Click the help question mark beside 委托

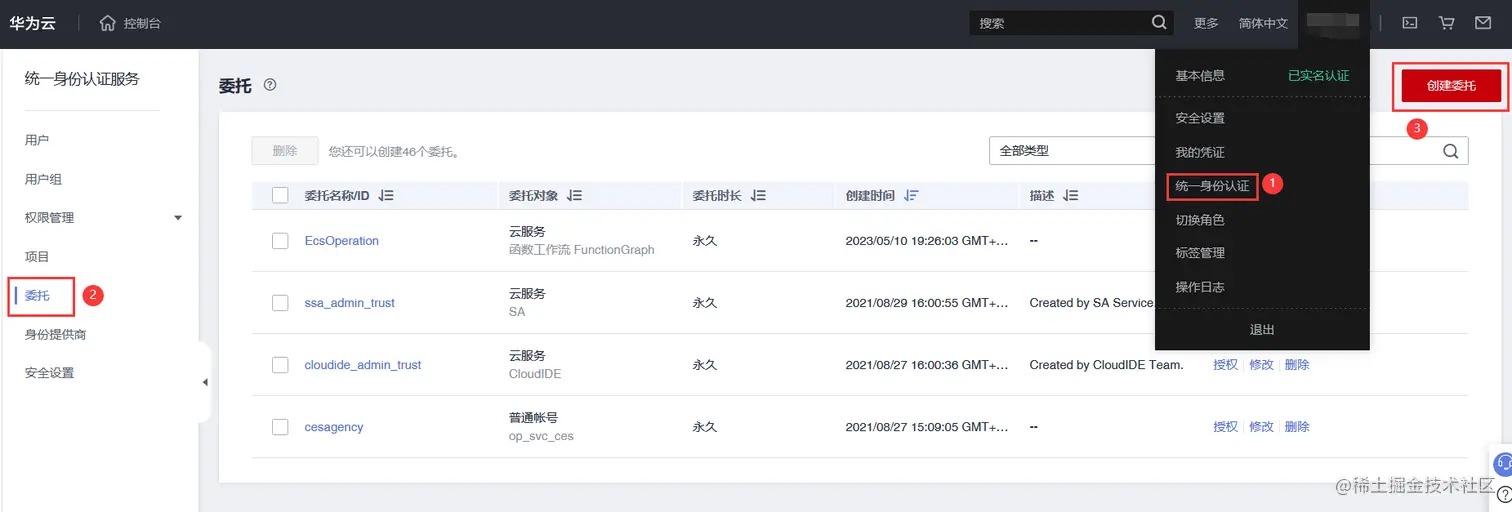pyautogui.click(x=270, y=85)
